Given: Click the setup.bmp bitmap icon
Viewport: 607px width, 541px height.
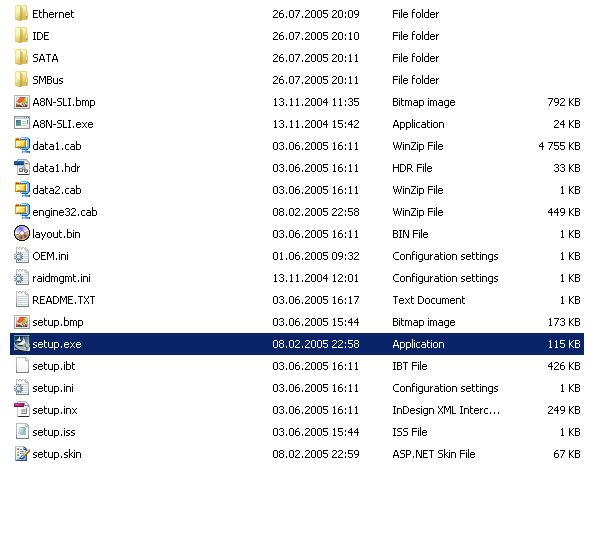Looking at the screenshot, I should 22,322.
